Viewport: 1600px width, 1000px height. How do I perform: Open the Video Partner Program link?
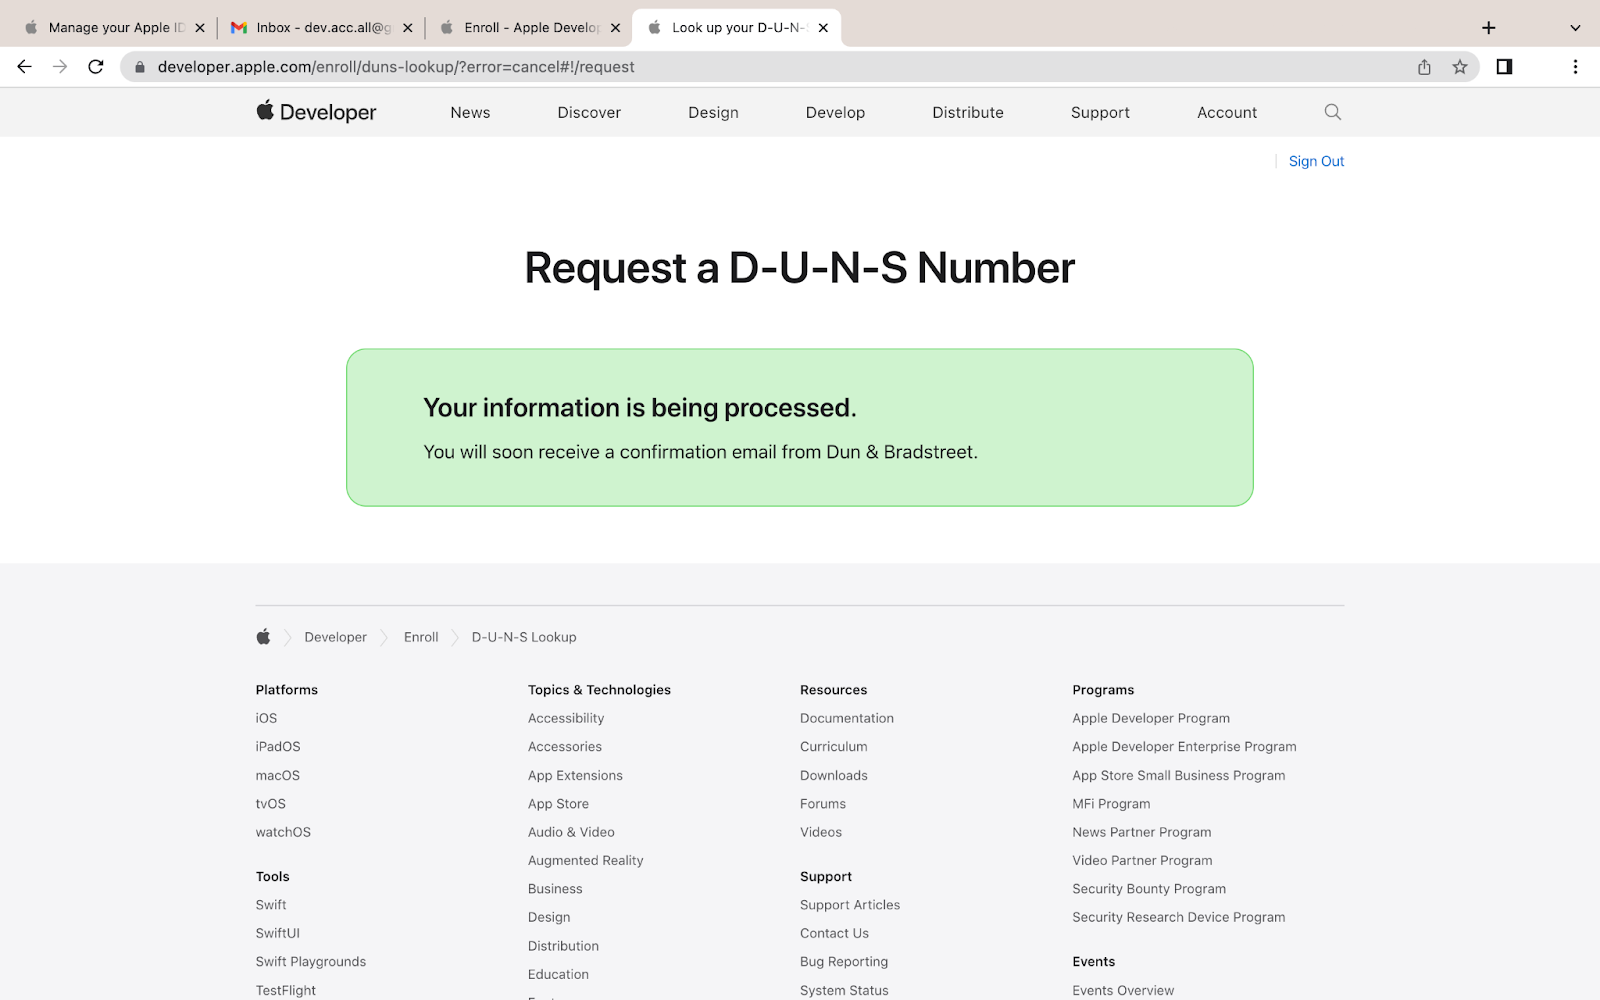coord(1142,861)
